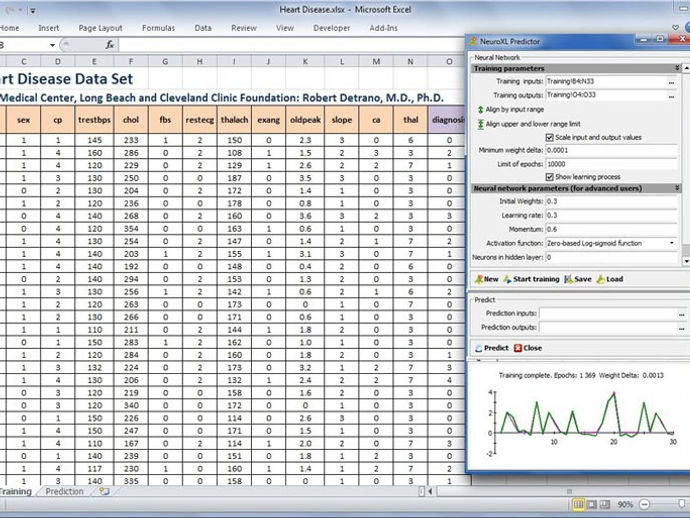690x518 pixels.
Task: Toggle Show learning process checkbox
Action: (x=549, y=177)
